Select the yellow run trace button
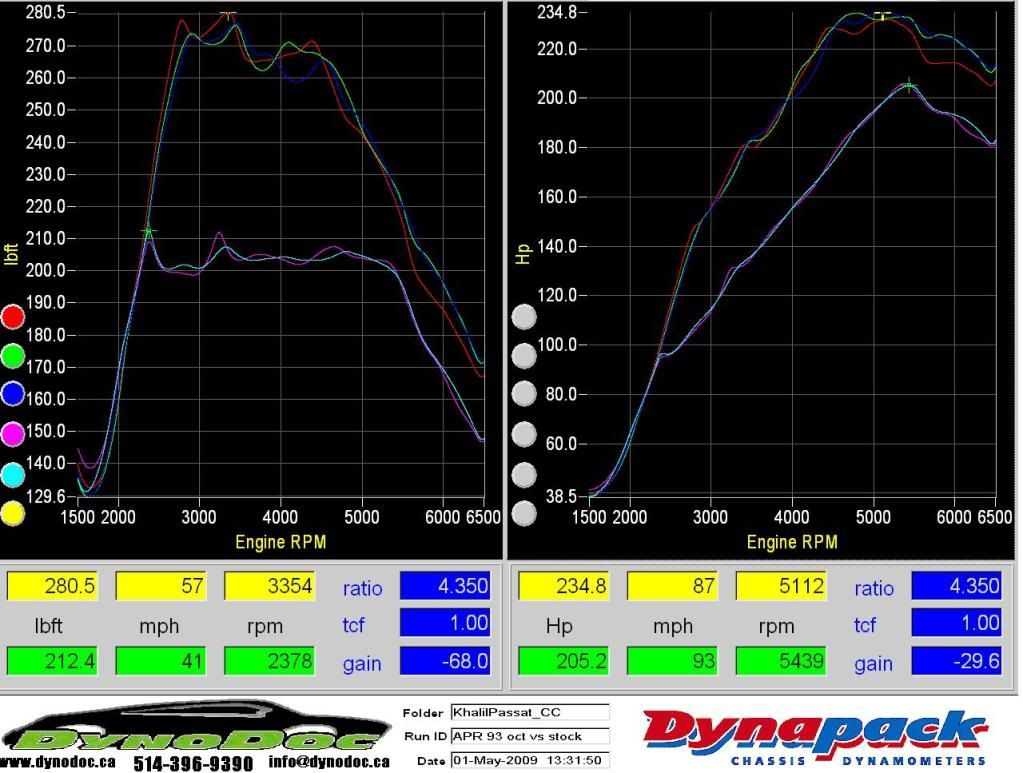Screen dimensions: 1023x773 click(12, 512)
